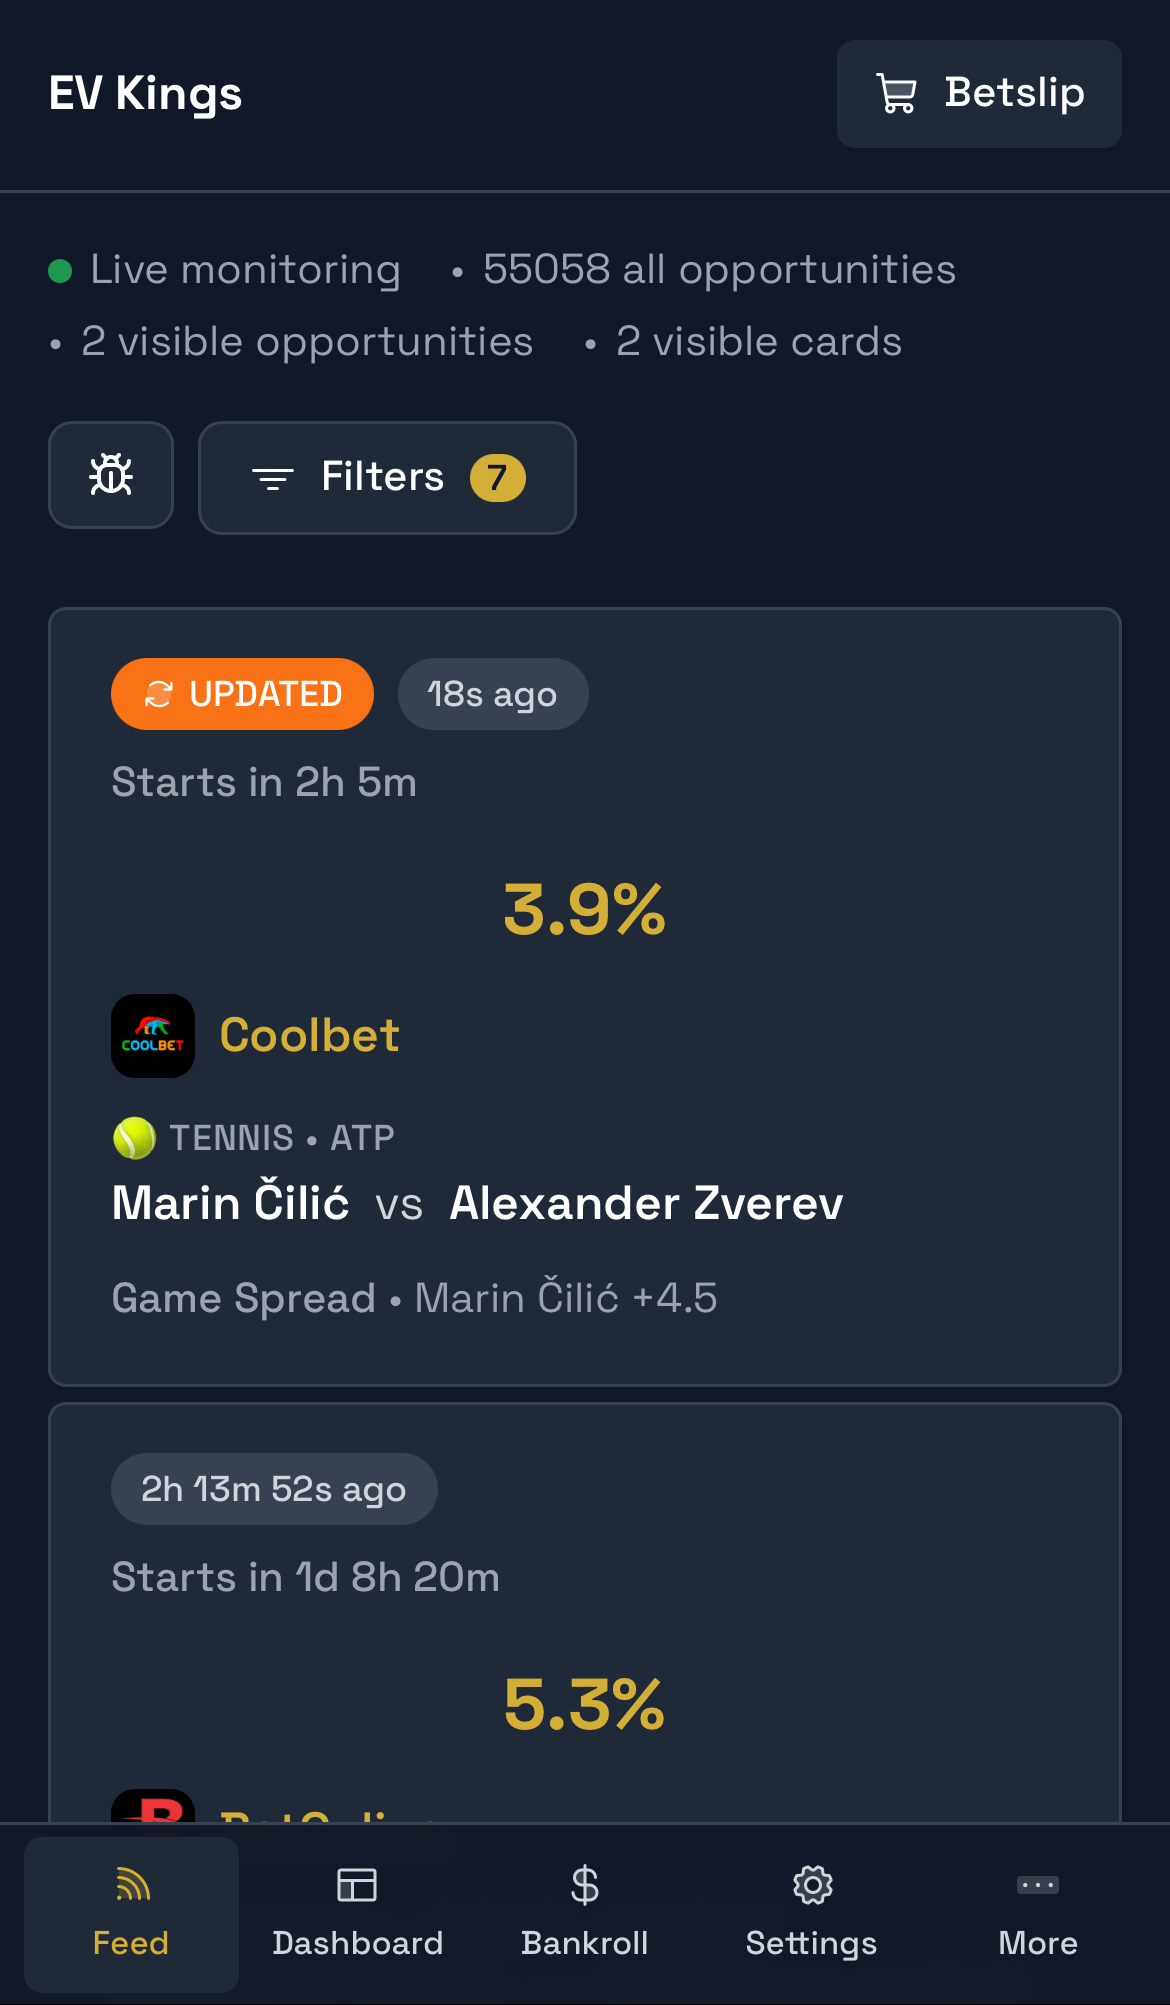The image size is (1170, 2005).
Task: Click the yellow filter count badge 7
Action: (497, 477)
